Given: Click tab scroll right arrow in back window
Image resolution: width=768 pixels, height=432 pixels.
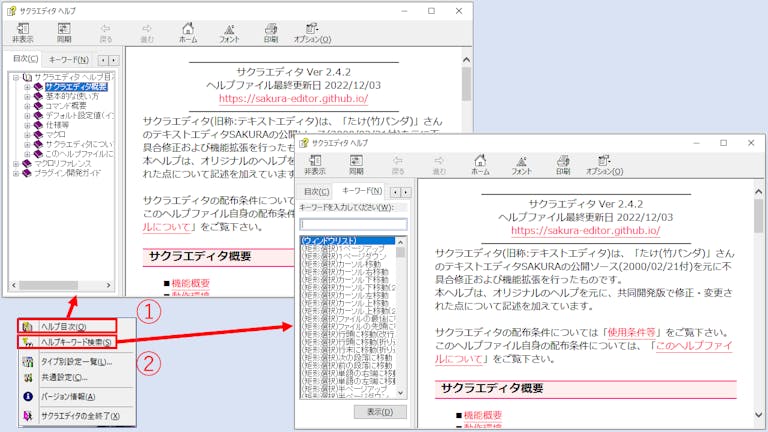Looking at the screenshot, I should [114, 60].
